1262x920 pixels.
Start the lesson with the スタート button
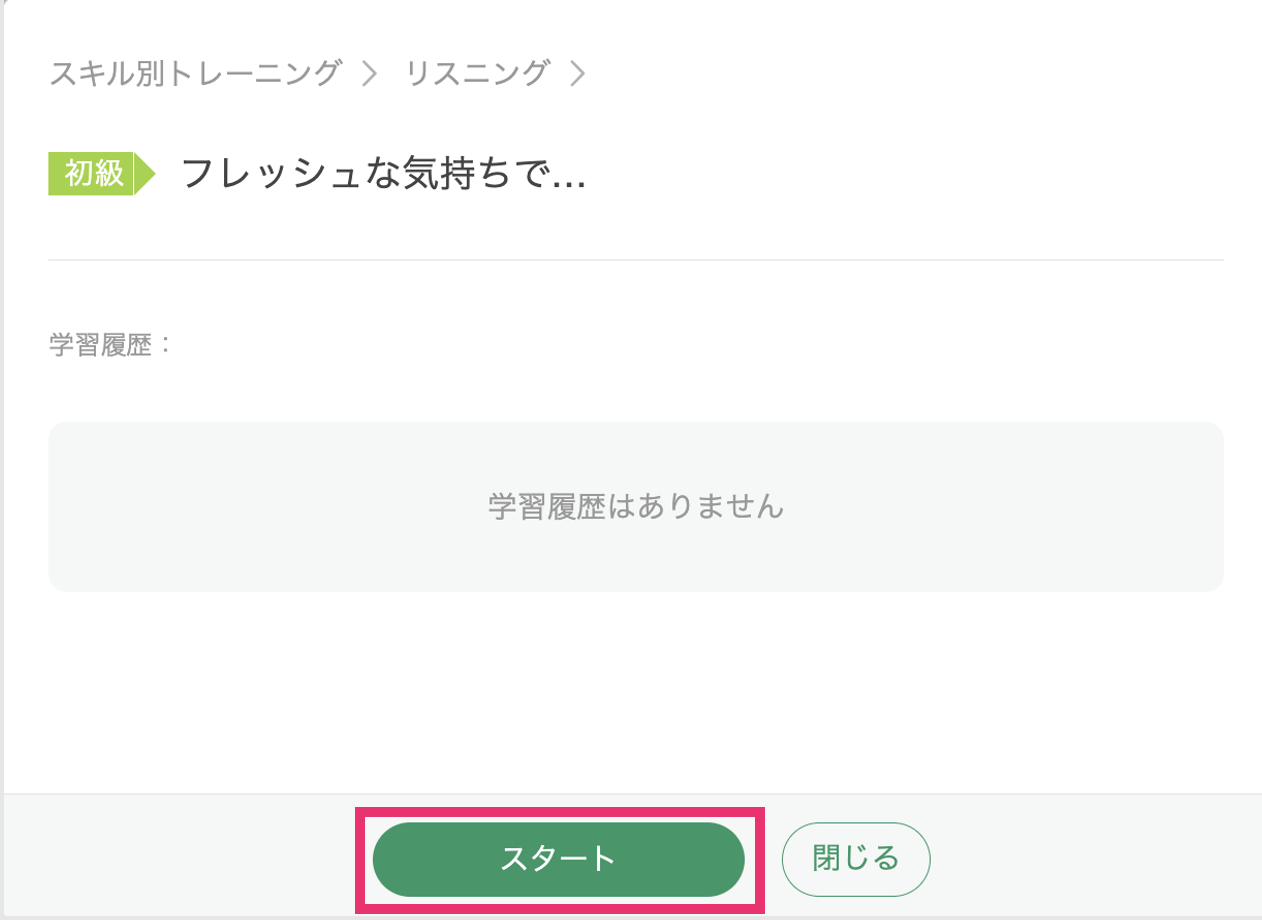point(558,859)
